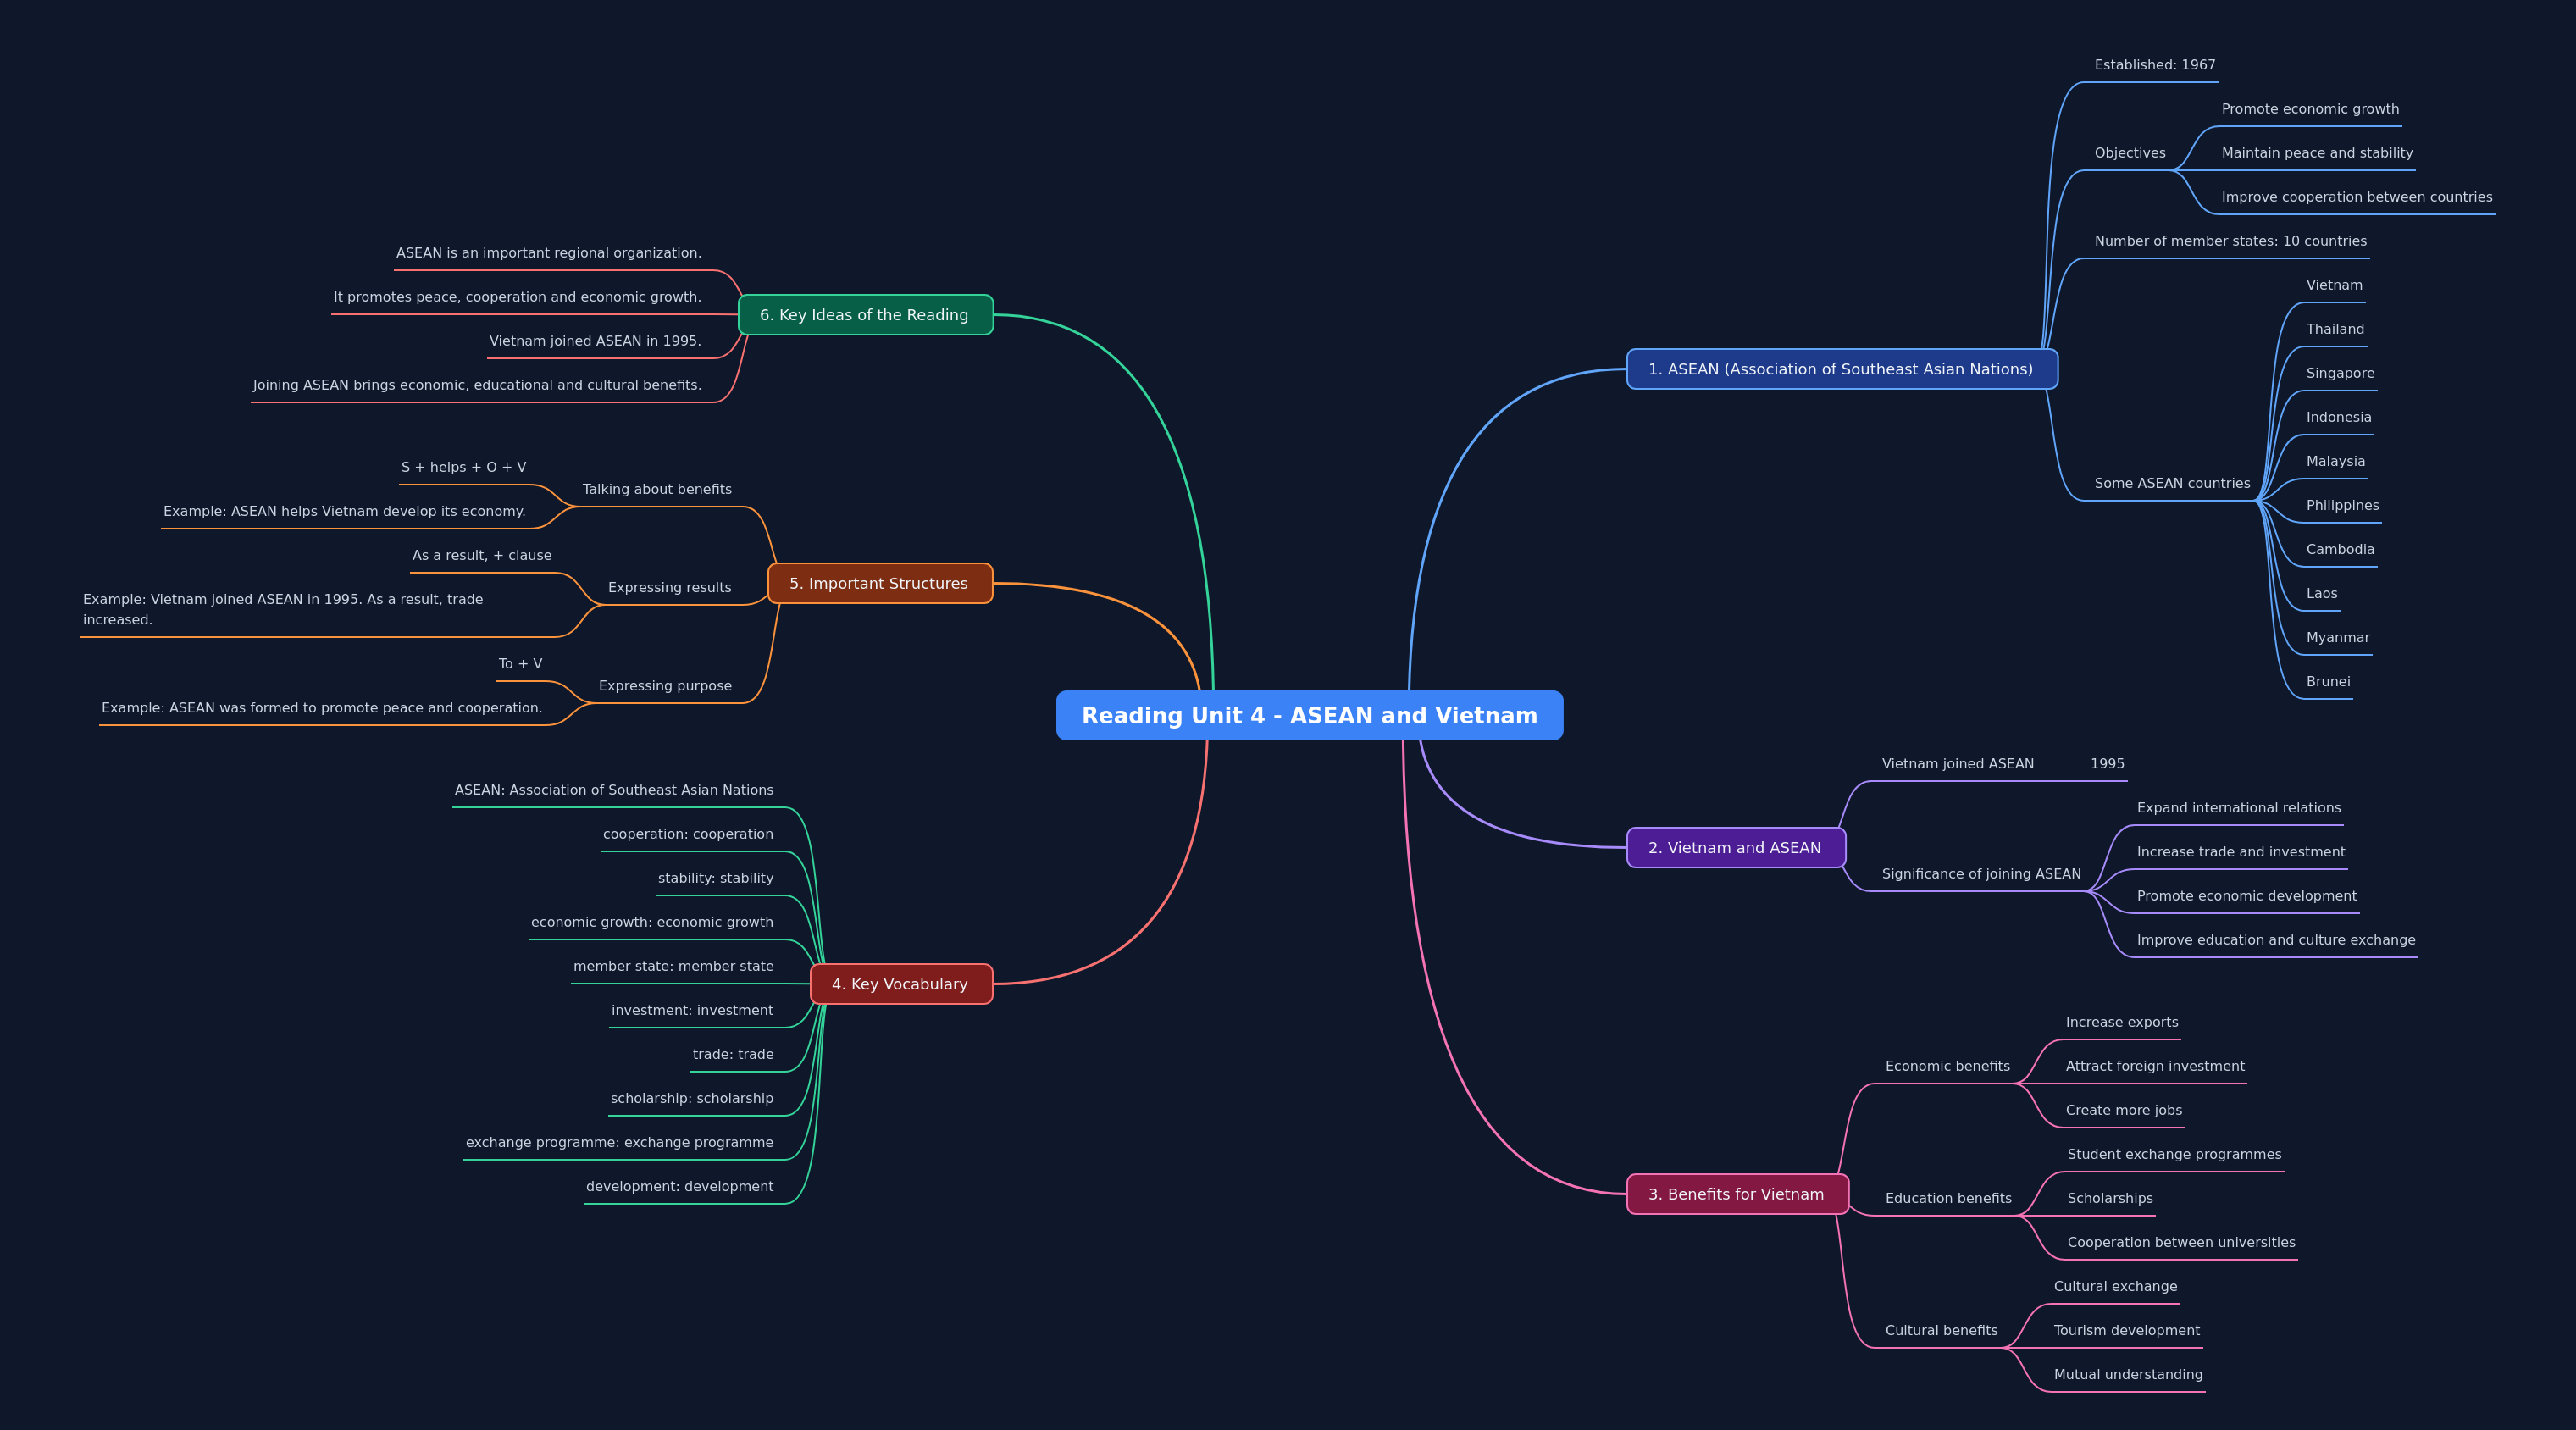This screenshot has height=1430, width=2576.
Task: Click Significance of joining ASEAN branch
Action: 1980,874
